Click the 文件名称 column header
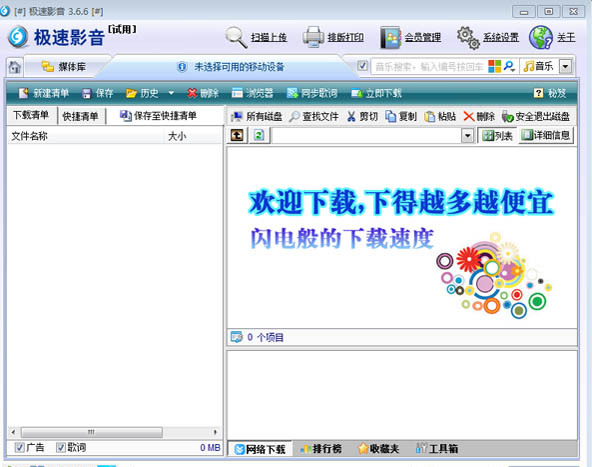Screen dimensions: 592x467 coord(86,136)
